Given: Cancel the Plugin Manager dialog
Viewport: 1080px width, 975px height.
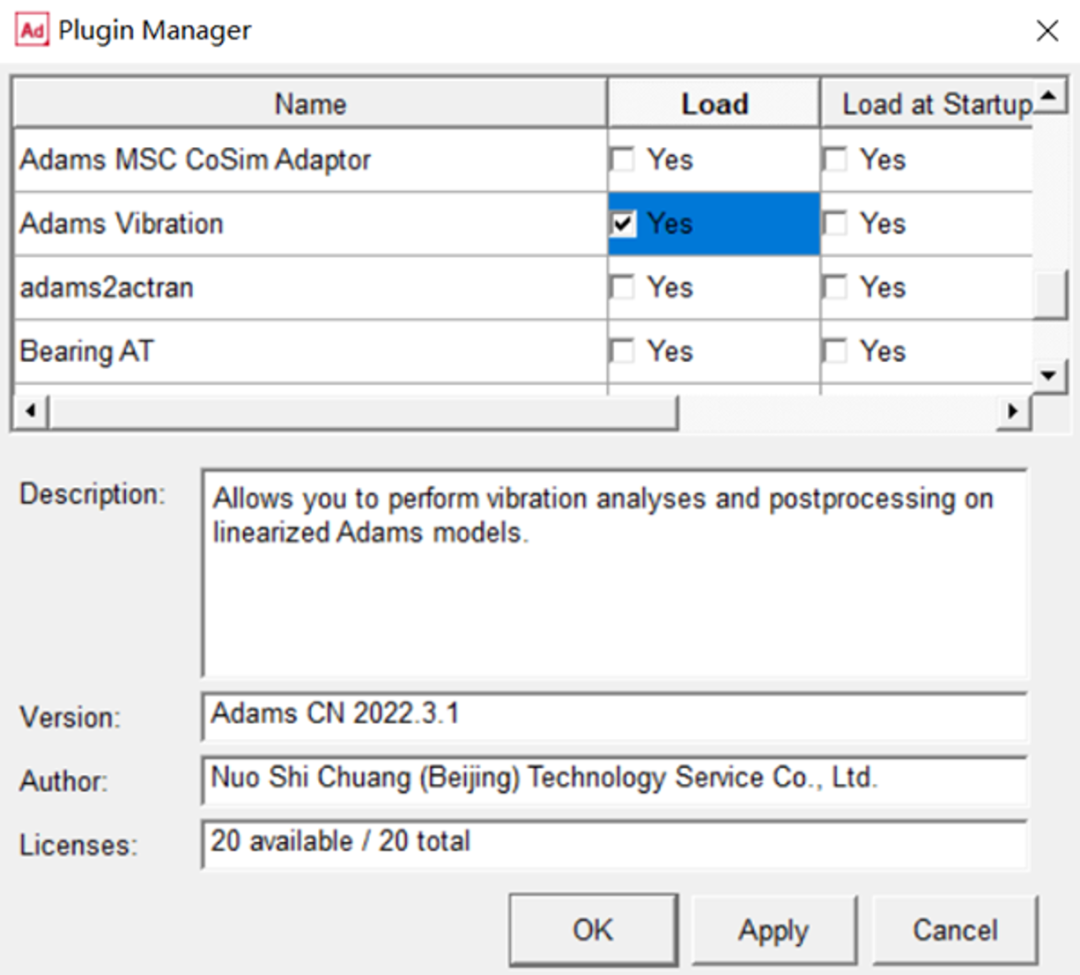Looking at the screenshot, I should point(955,930).
